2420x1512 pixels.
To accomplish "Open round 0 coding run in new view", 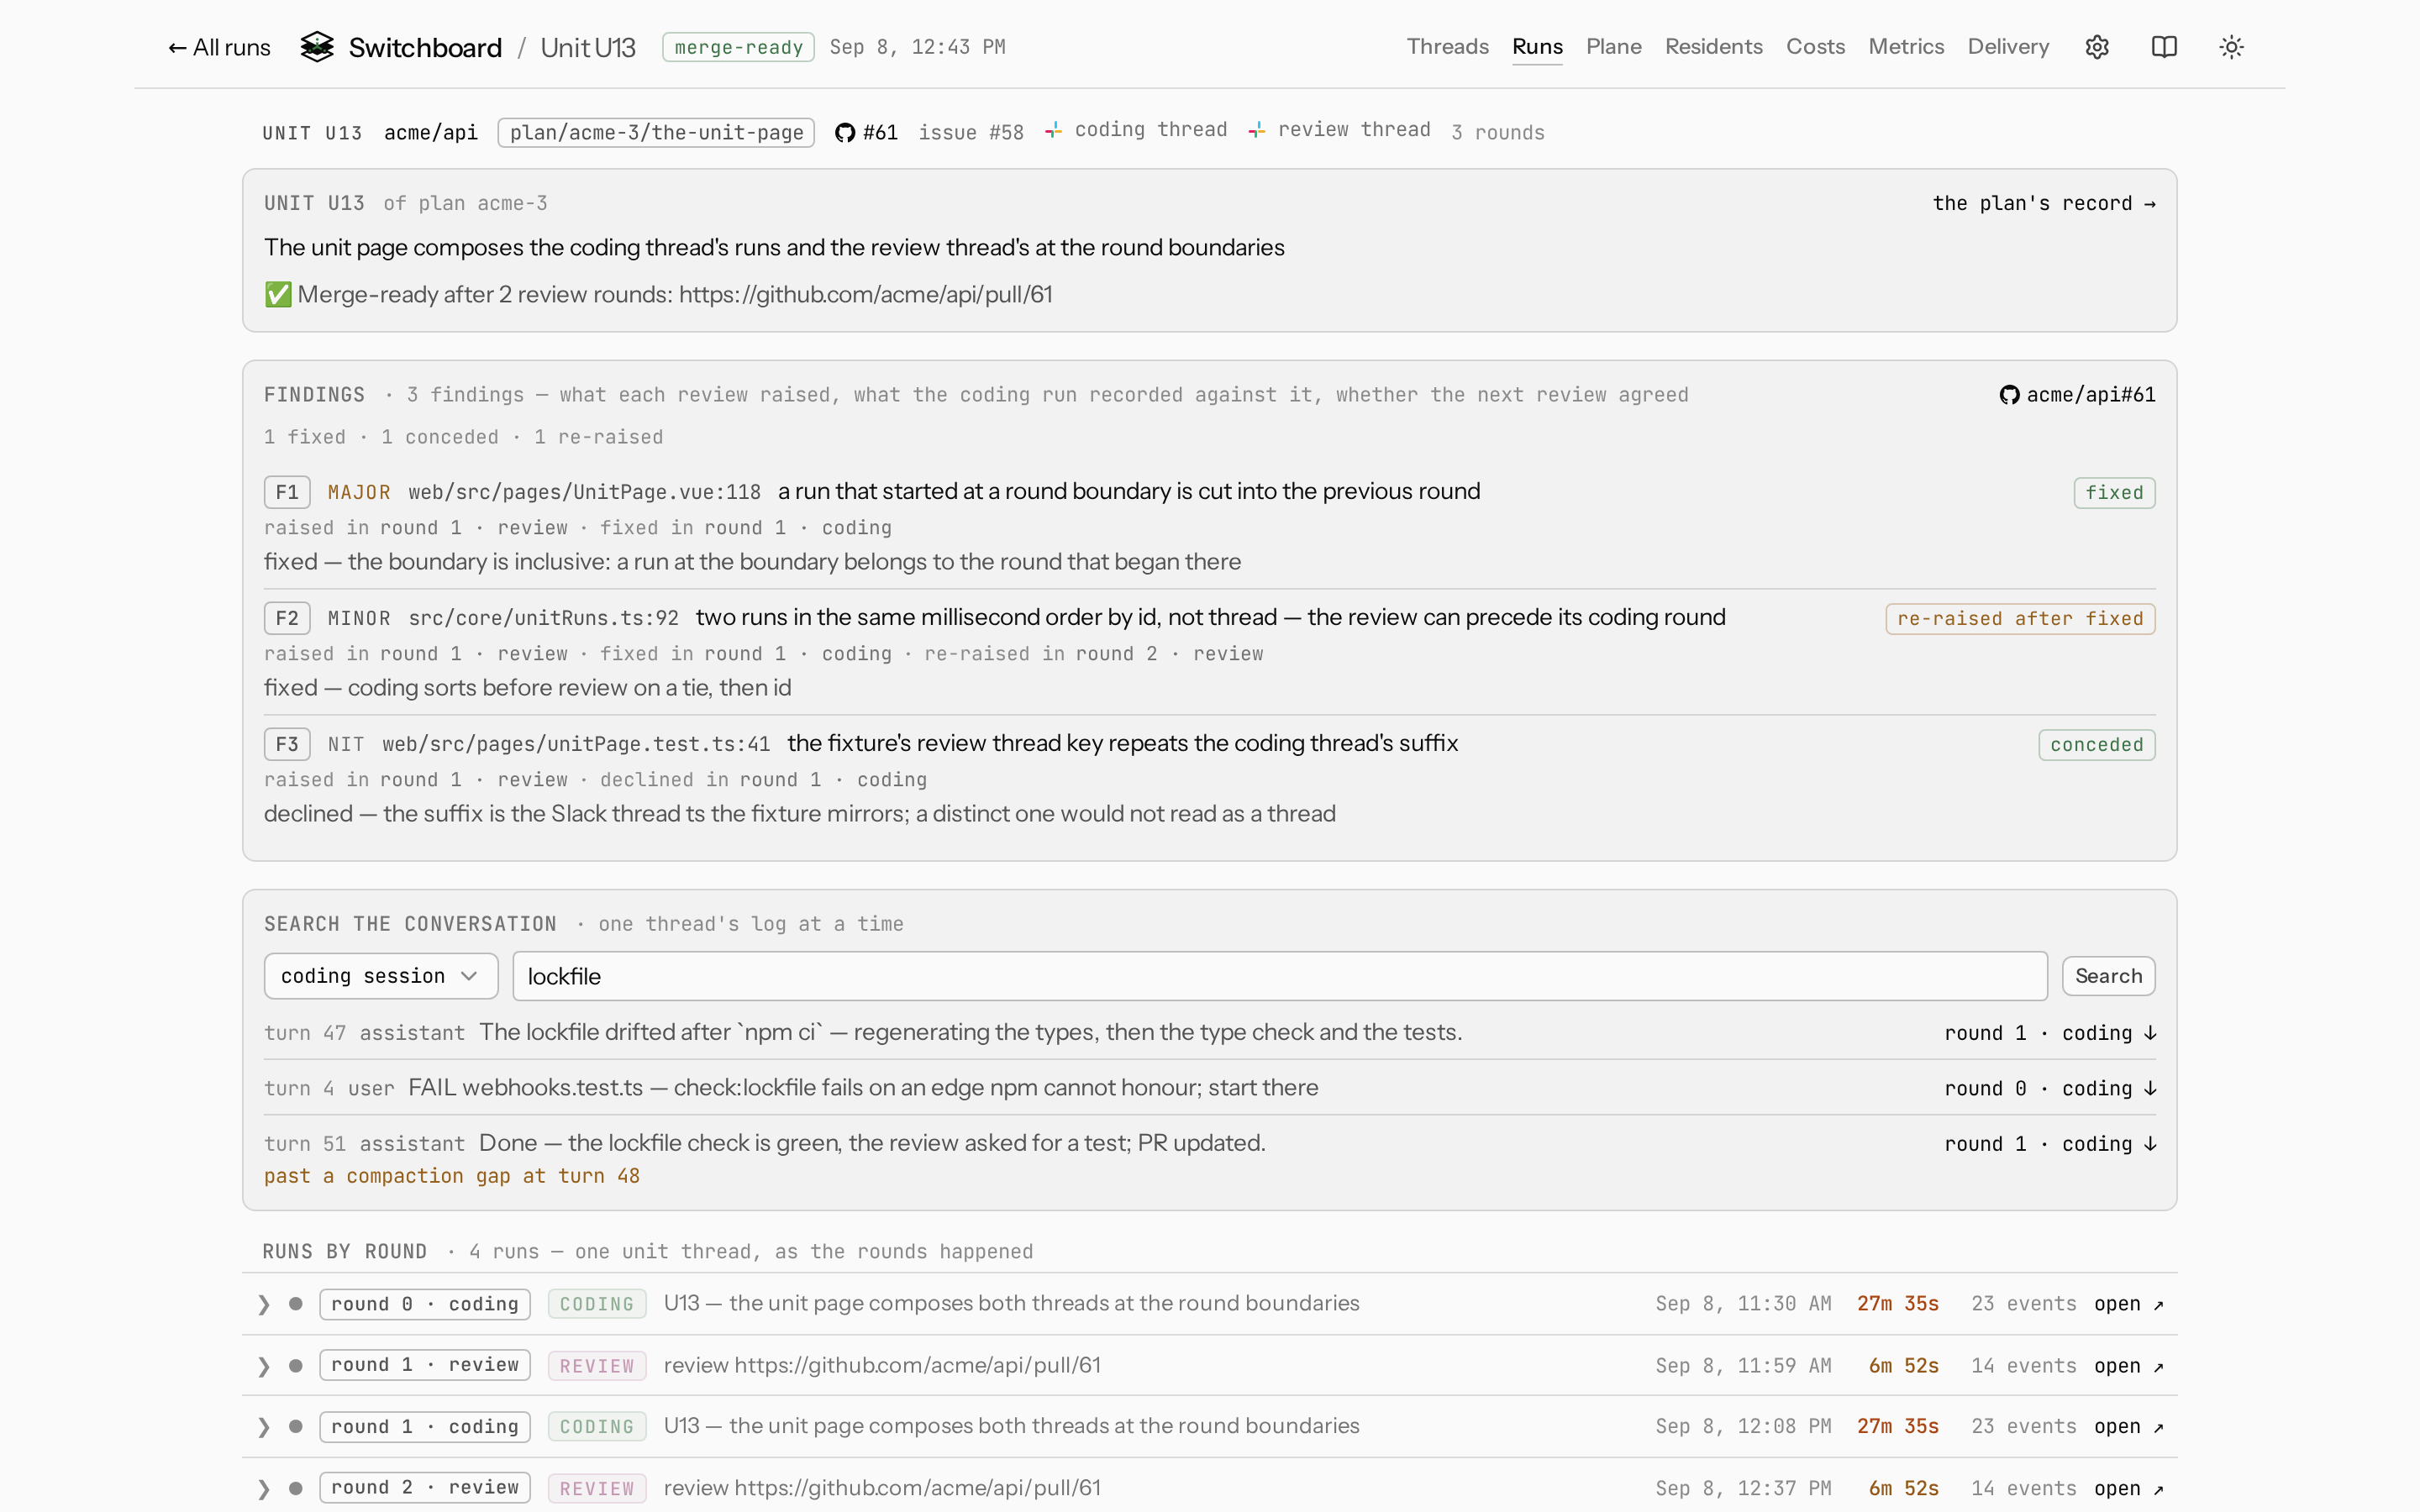I will point(2128,1304).
